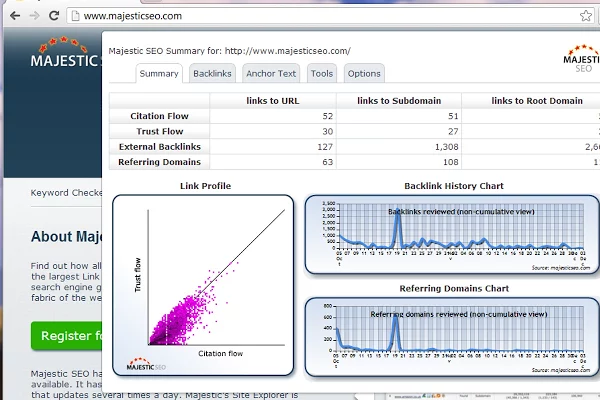Click the page icon in the address bar
Image resolution: width=600 pixels, height=400 pixels.
75,16
